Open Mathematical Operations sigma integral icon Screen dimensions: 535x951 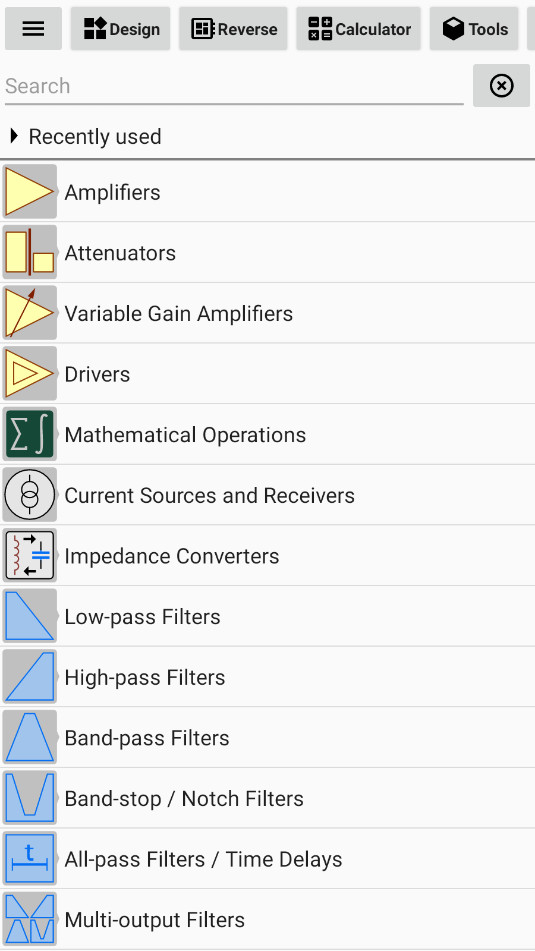coord(30,434)
